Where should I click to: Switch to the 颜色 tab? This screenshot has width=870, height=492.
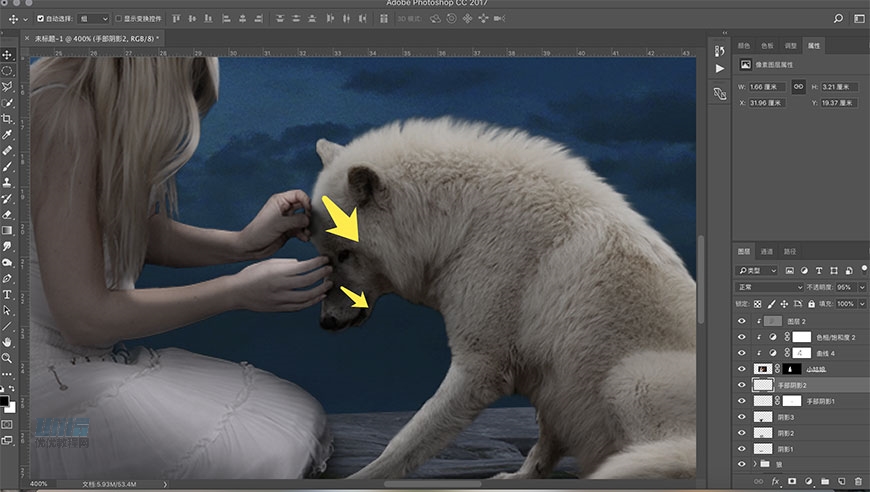click(x=743, y=45)
